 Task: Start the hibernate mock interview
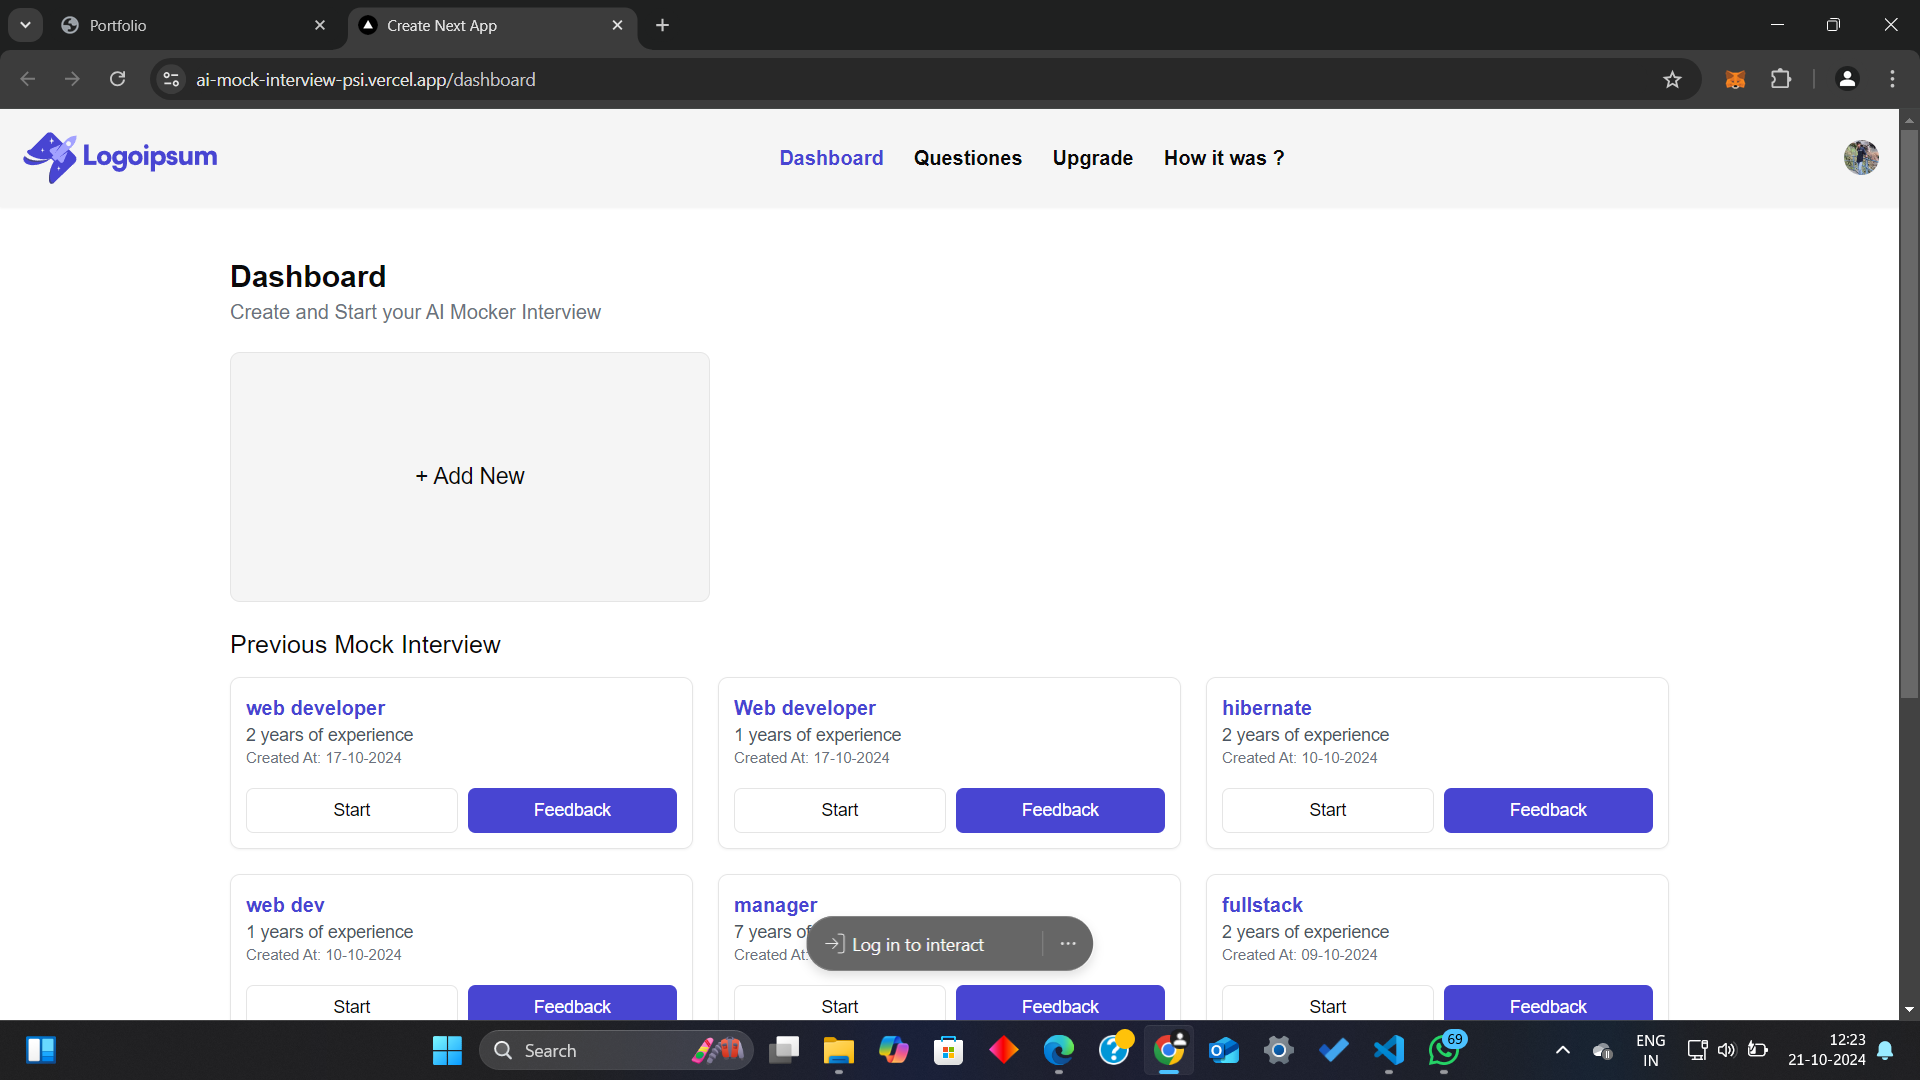(1327, 810)
